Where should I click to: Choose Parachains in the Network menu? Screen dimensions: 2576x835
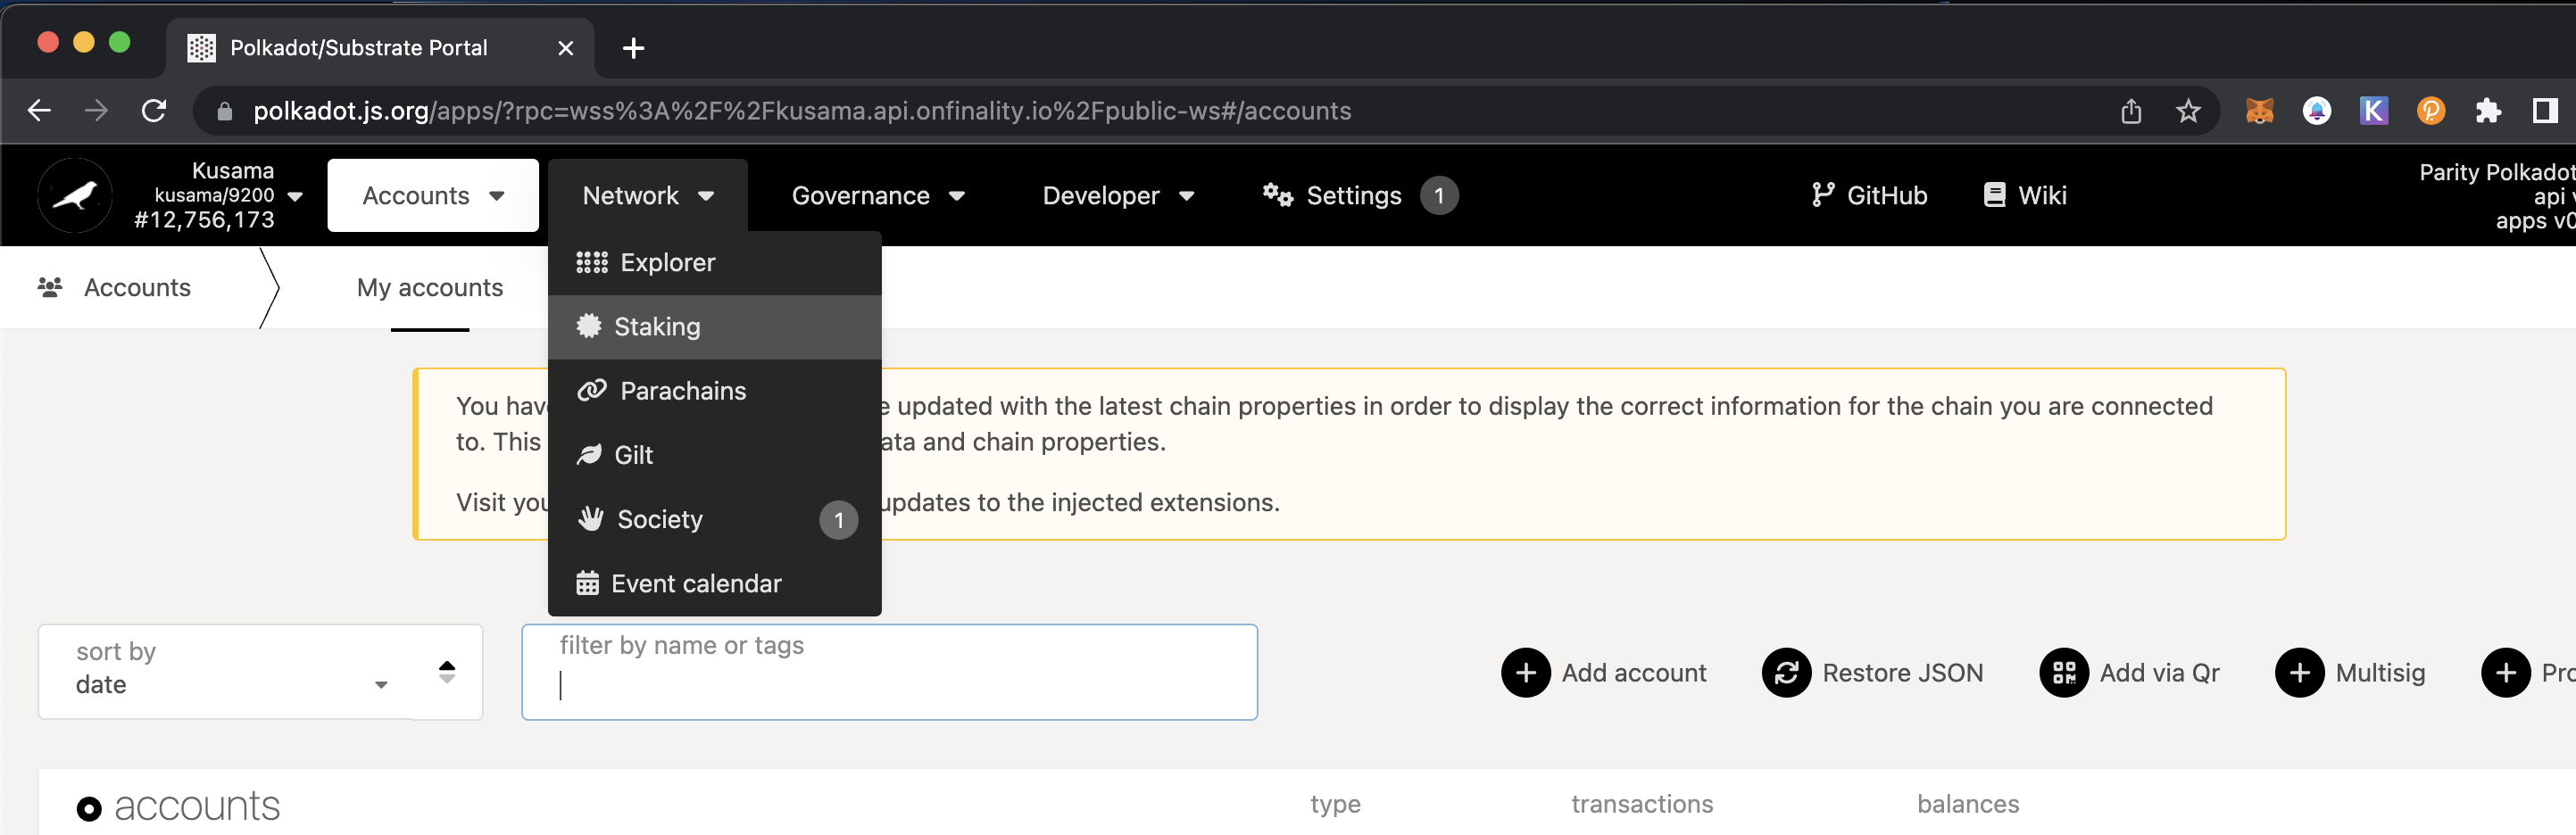(682, 391)
